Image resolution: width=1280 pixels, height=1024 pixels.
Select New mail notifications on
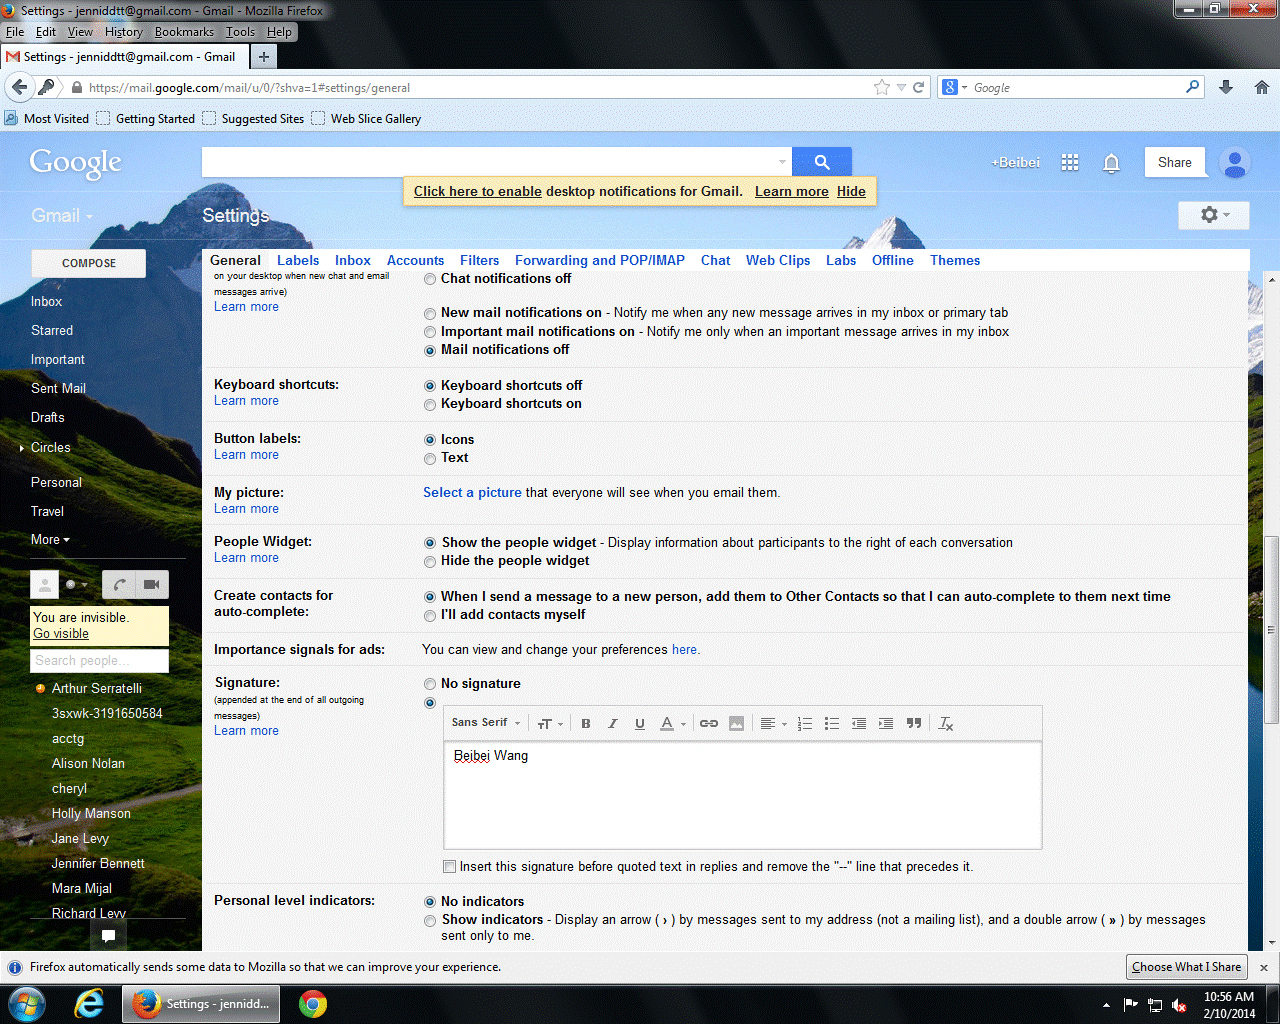(x=430, y=313)
